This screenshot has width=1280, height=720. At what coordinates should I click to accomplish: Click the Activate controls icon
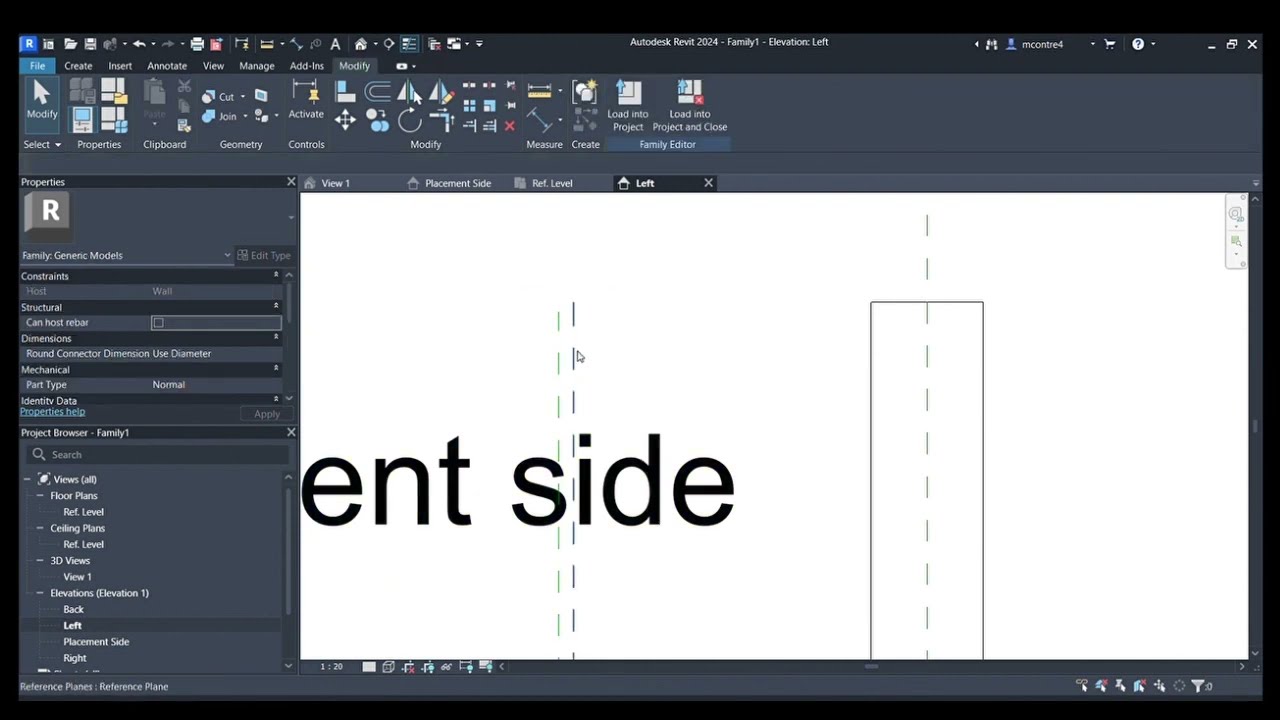pos(305,100)
